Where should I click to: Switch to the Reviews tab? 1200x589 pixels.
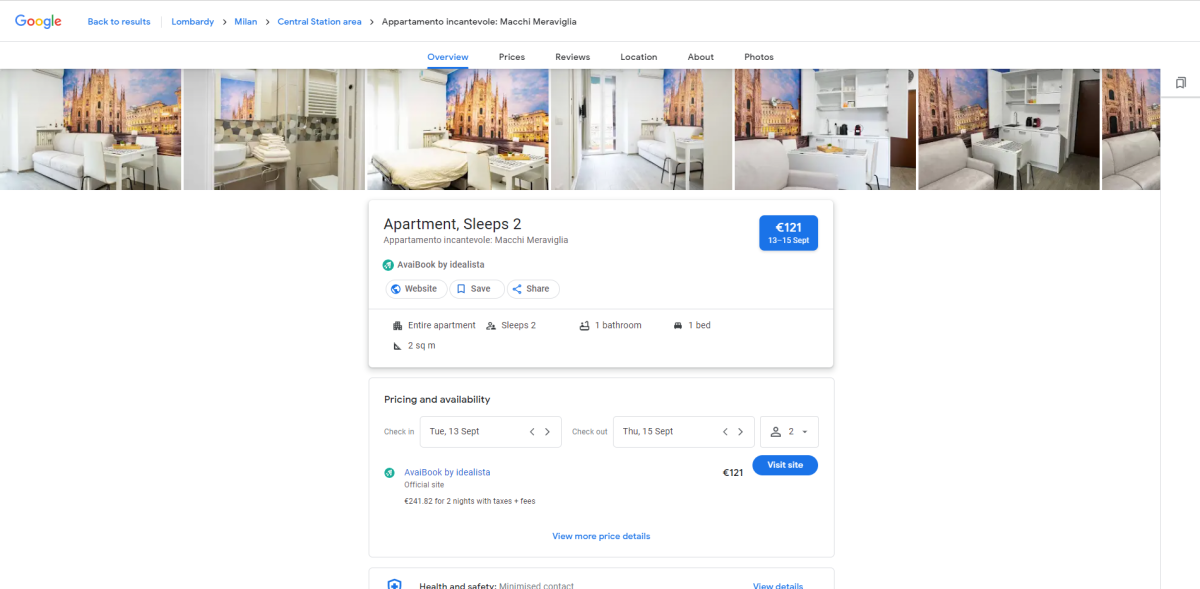pyautogui.click(x=572, y=57)
